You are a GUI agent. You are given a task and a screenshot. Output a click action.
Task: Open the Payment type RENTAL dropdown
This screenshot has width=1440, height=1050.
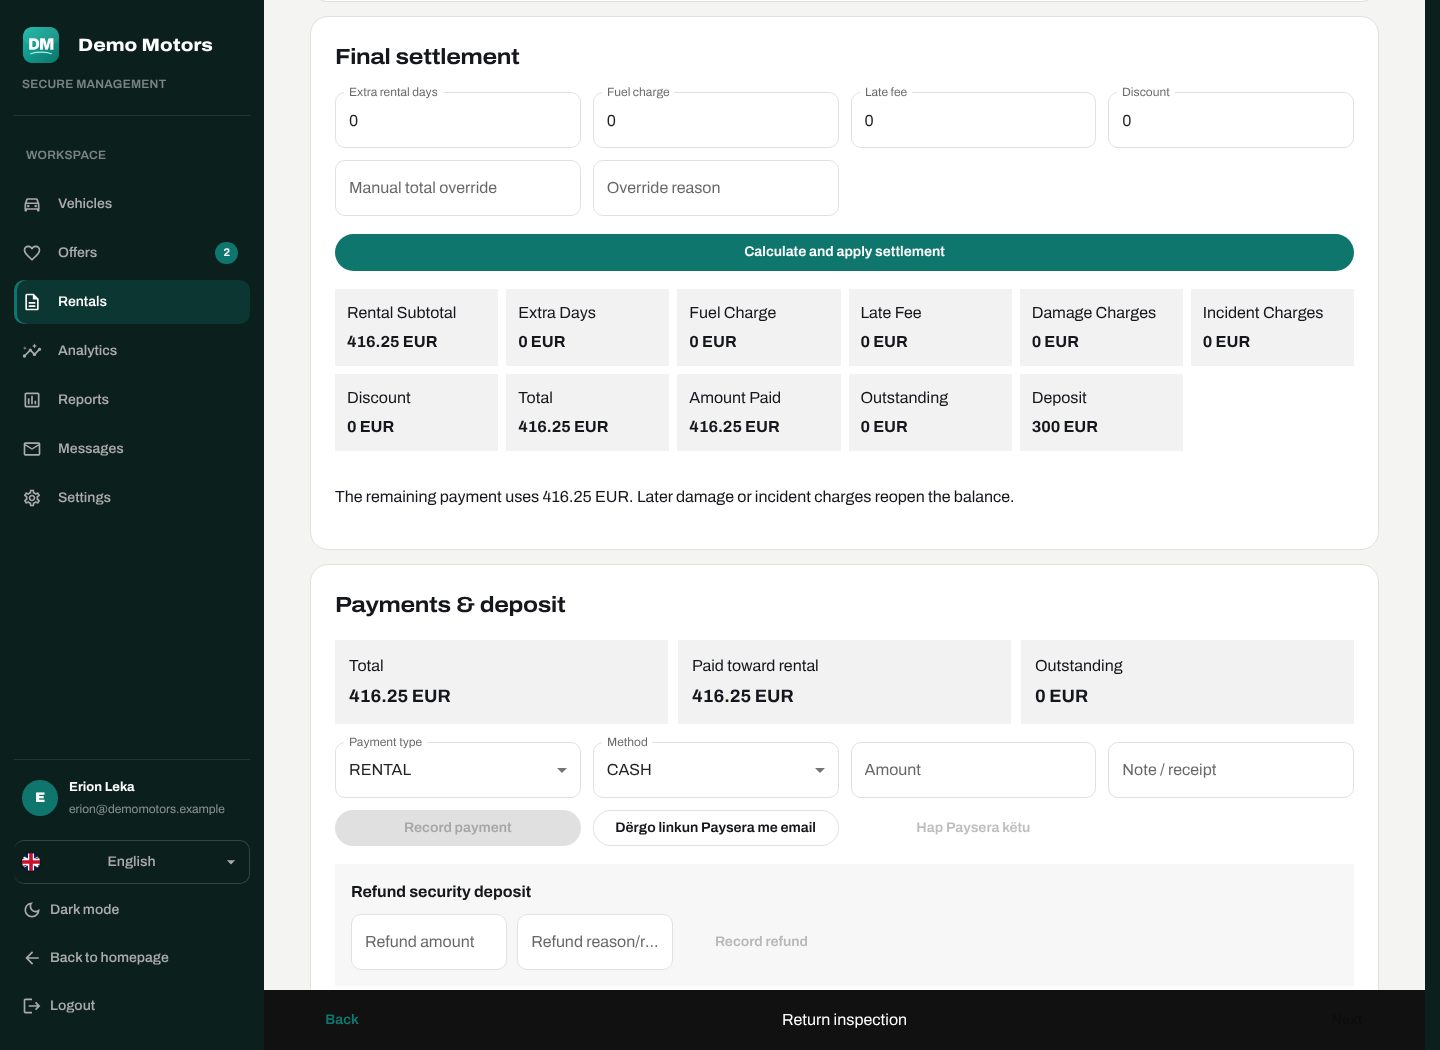pos(458,770)
